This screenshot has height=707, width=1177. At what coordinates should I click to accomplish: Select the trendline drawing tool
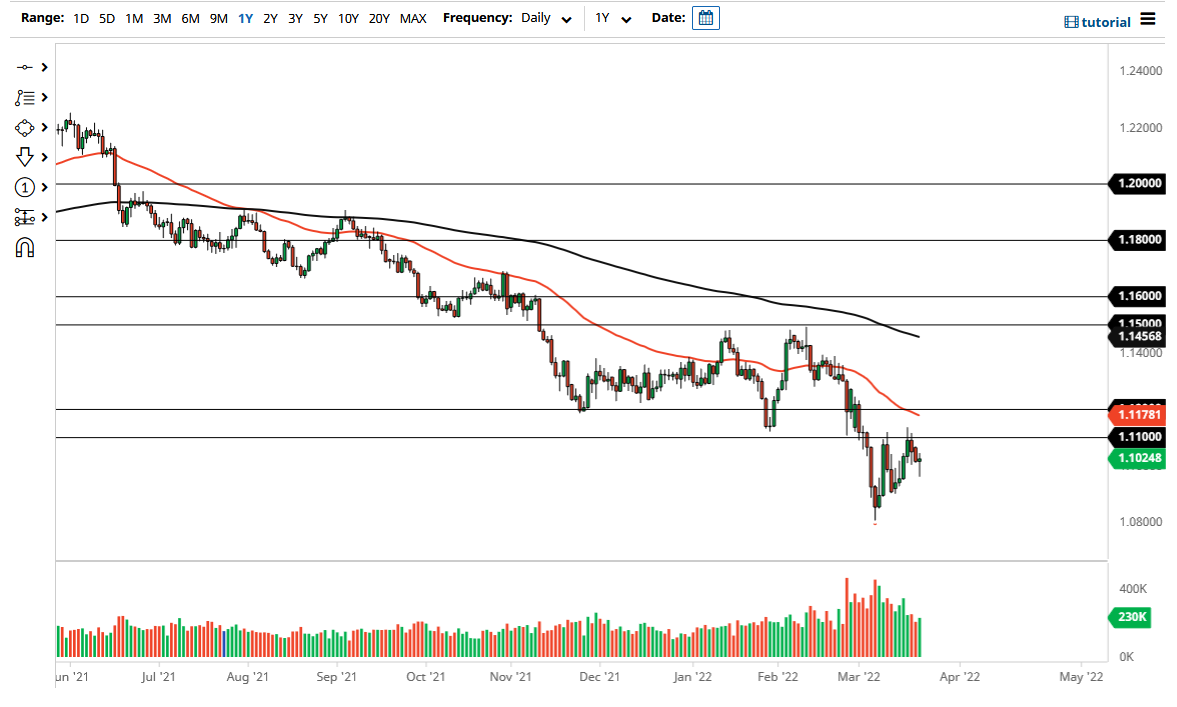tap(24, 67)
